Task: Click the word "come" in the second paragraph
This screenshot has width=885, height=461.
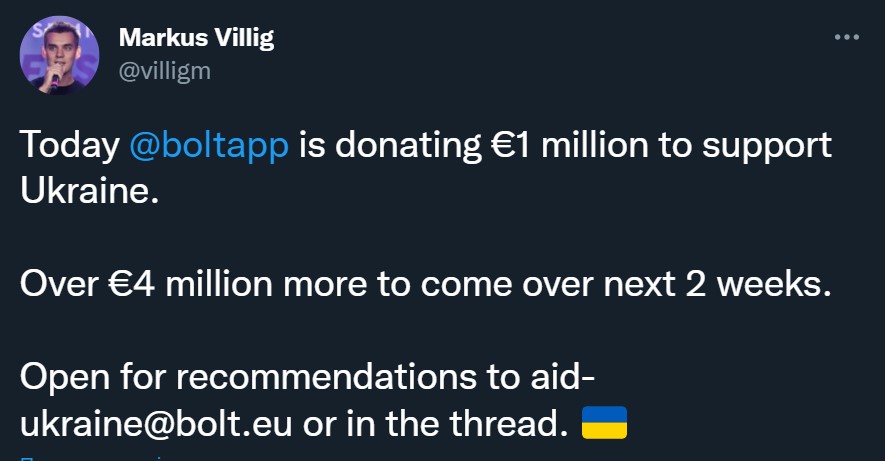Action: [466, 285]
